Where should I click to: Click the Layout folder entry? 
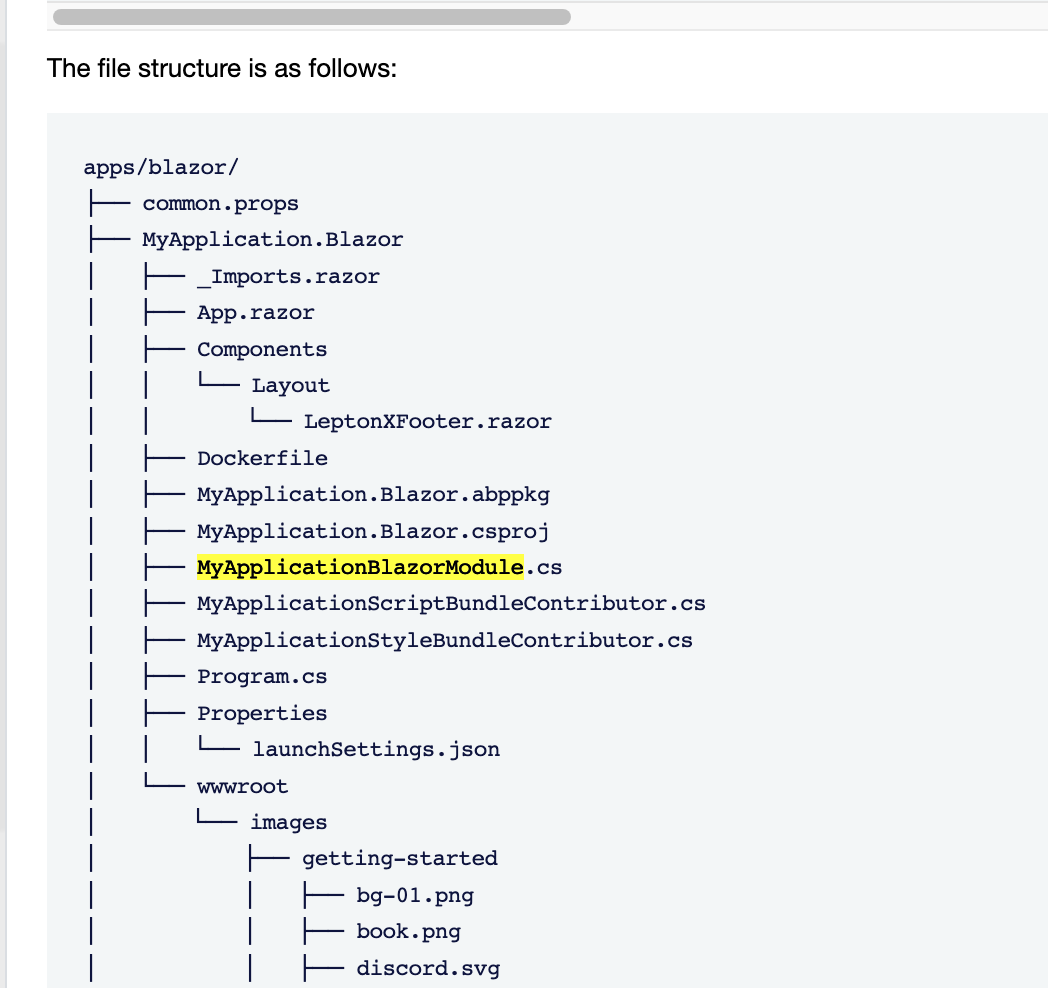pos(291,386)
